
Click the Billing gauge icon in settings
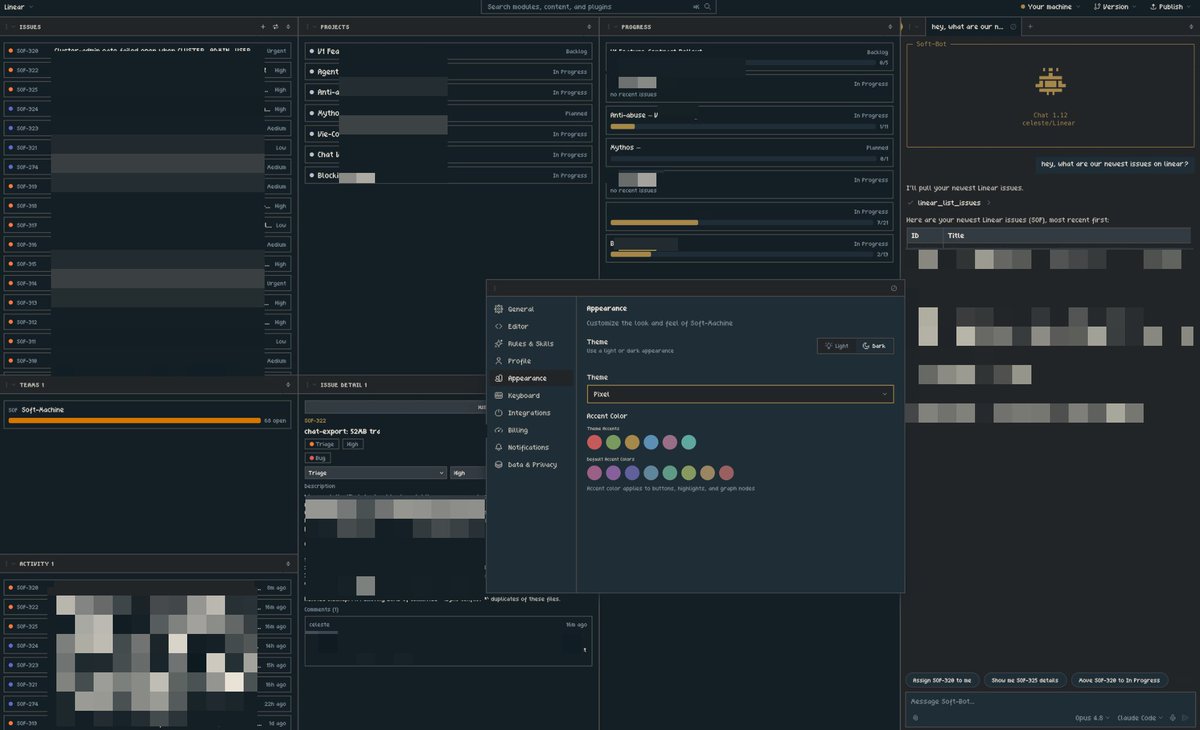[x=498, y=430]
